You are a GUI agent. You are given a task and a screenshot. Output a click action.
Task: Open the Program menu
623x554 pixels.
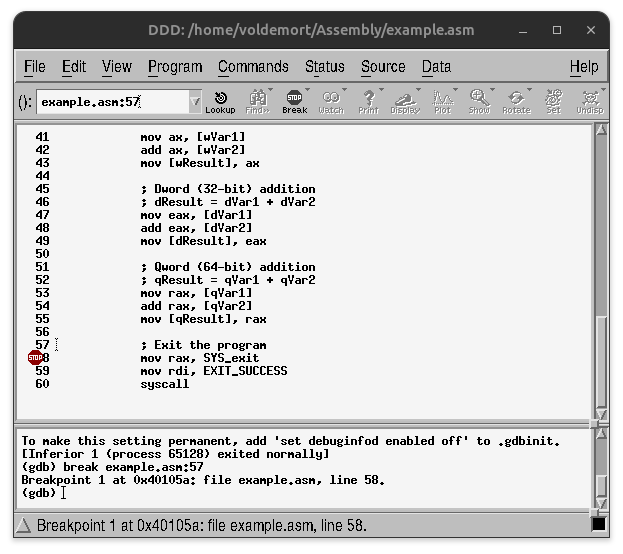point(175,66)
